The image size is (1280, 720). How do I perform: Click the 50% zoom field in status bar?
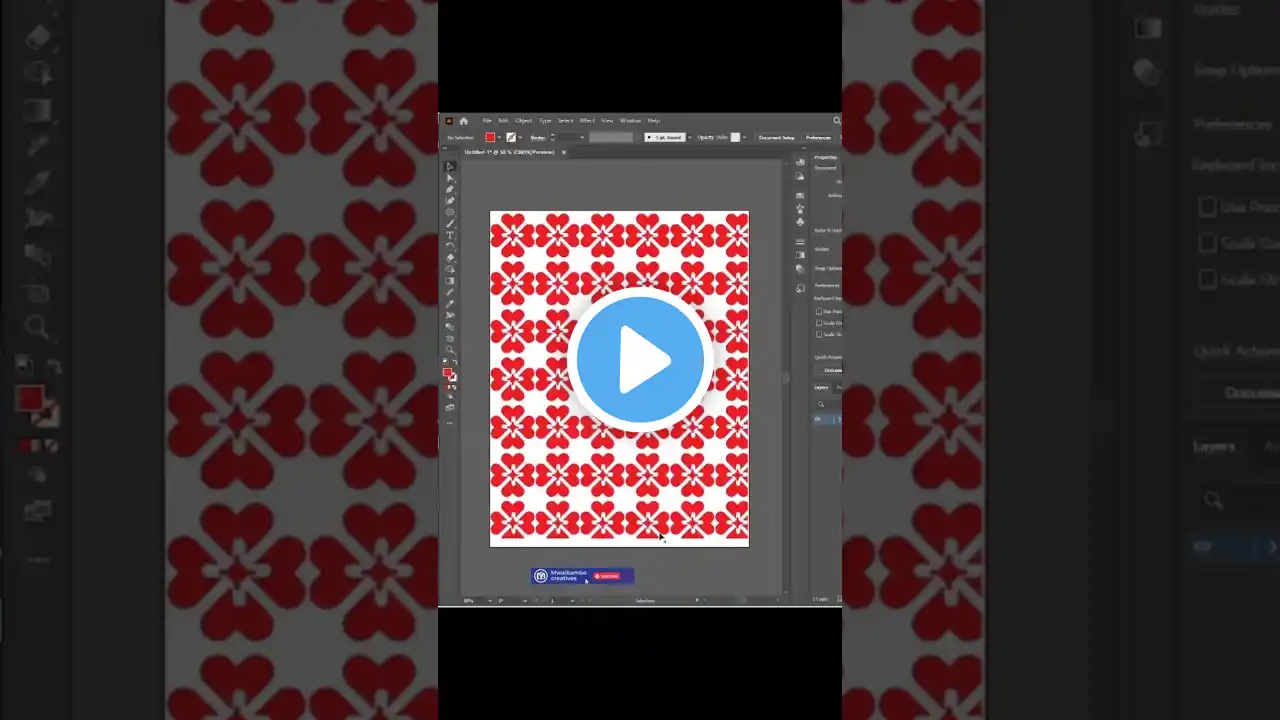[469, 600]
